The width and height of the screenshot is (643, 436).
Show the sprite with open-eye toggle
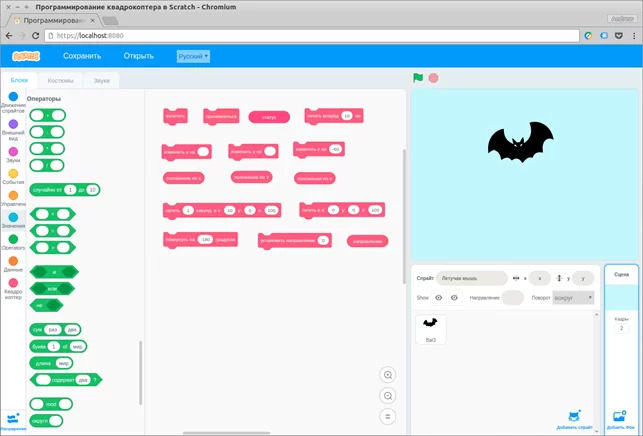coord(438,297)
